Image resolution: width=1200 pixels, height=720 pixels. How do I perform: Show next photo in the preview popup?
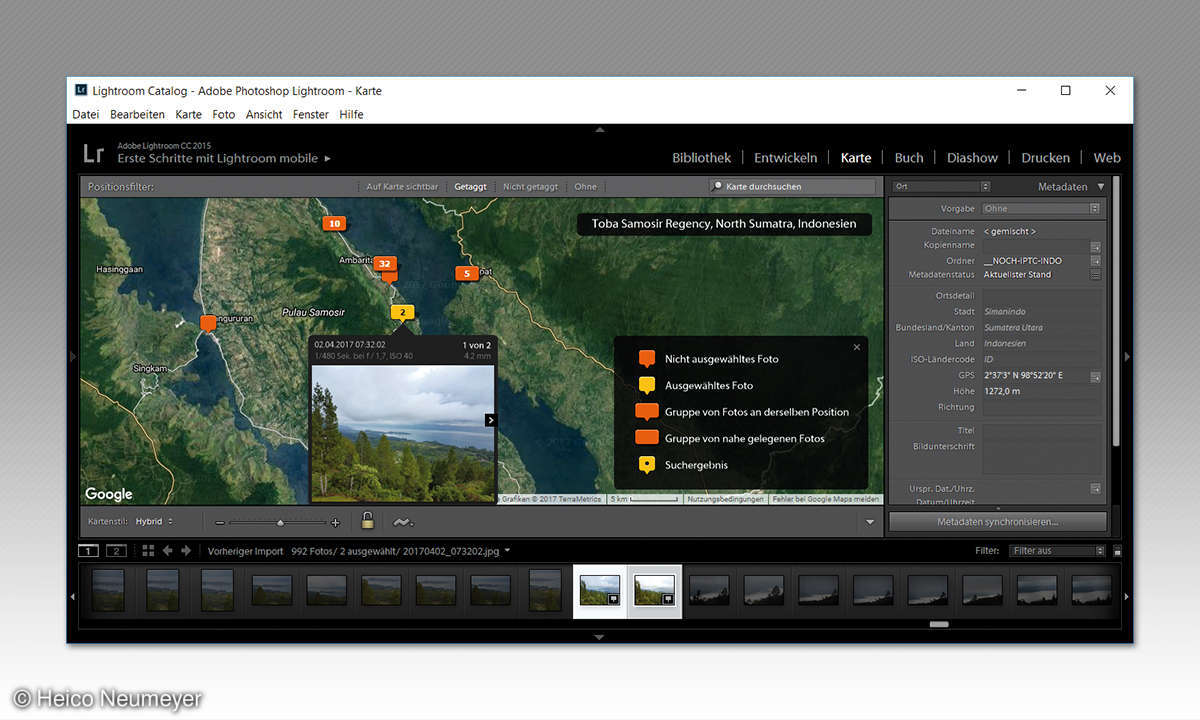click(491, 420)
